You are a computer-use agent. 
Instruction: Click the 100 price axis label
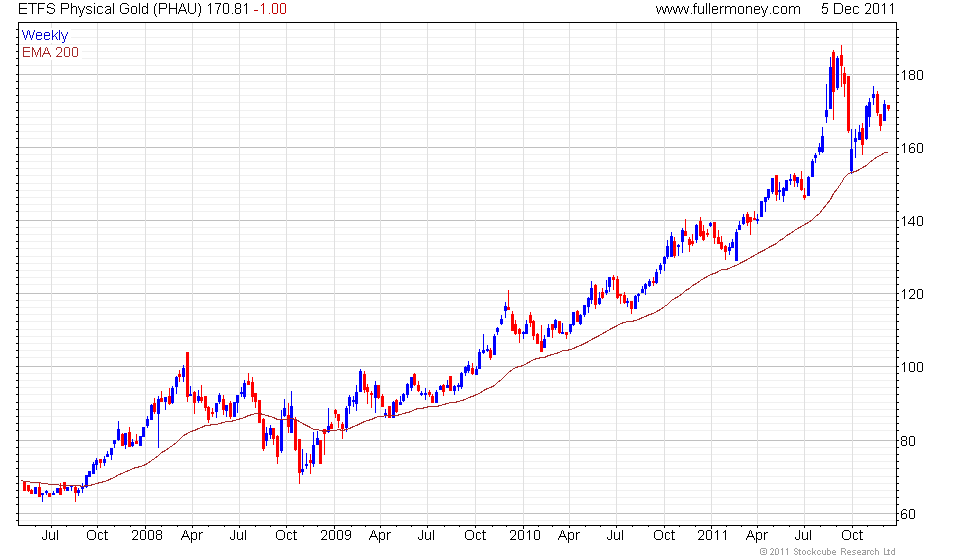pyautogui.click(x=911, y=368)
